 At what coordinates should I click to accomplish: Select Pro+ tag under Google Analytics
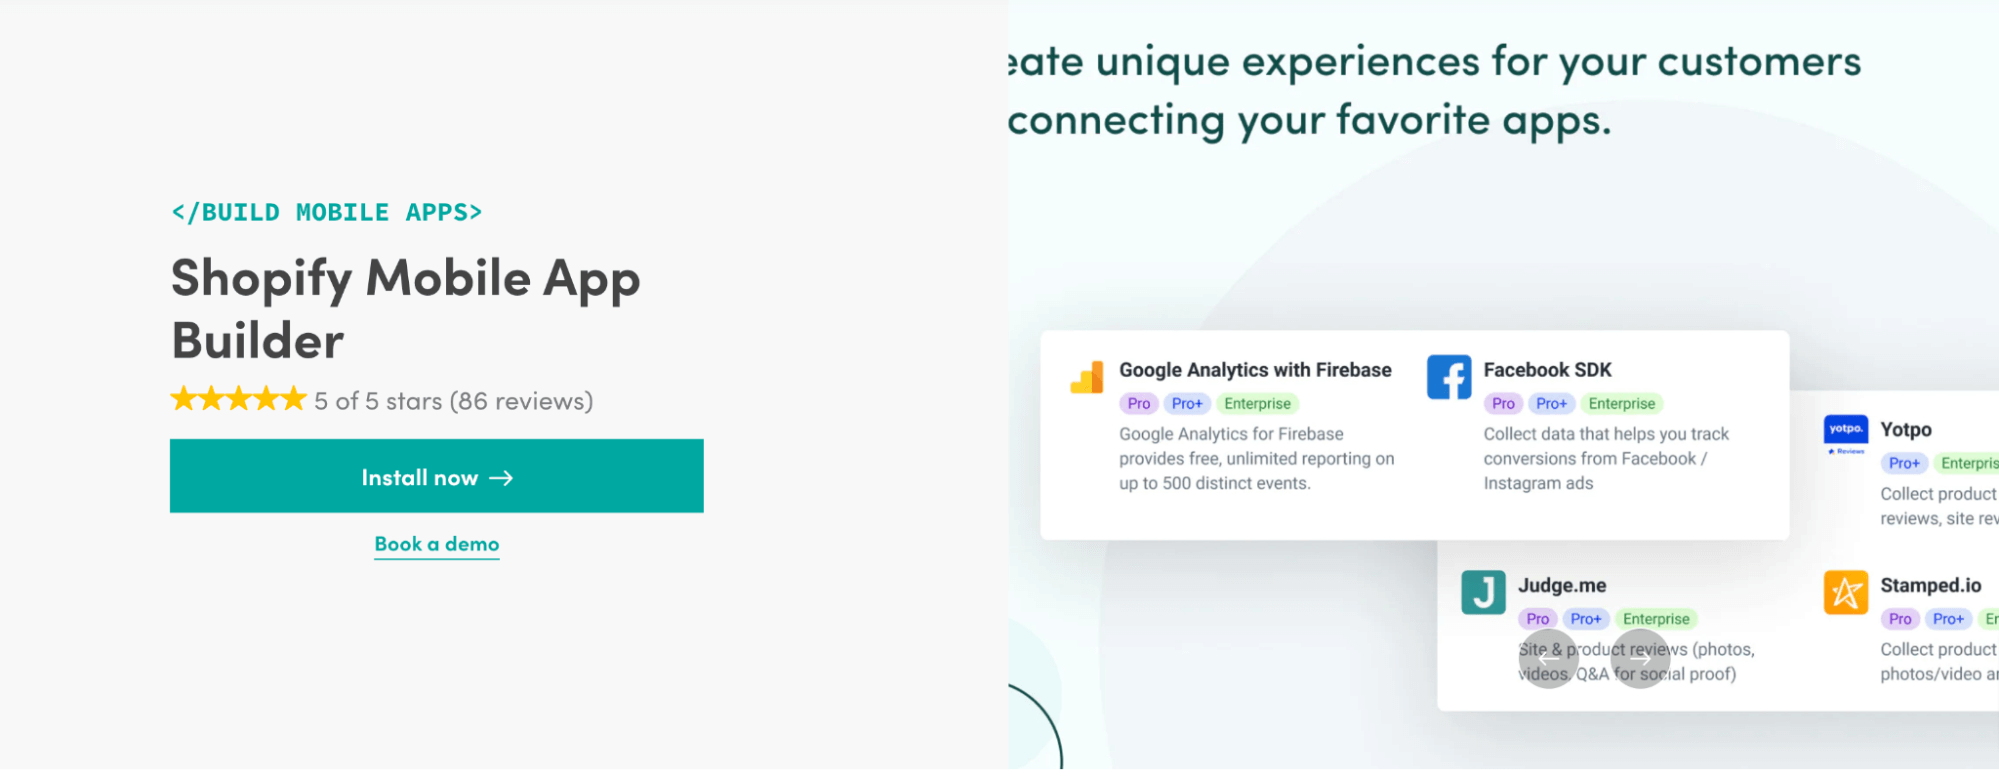[x=1187, y=404]
